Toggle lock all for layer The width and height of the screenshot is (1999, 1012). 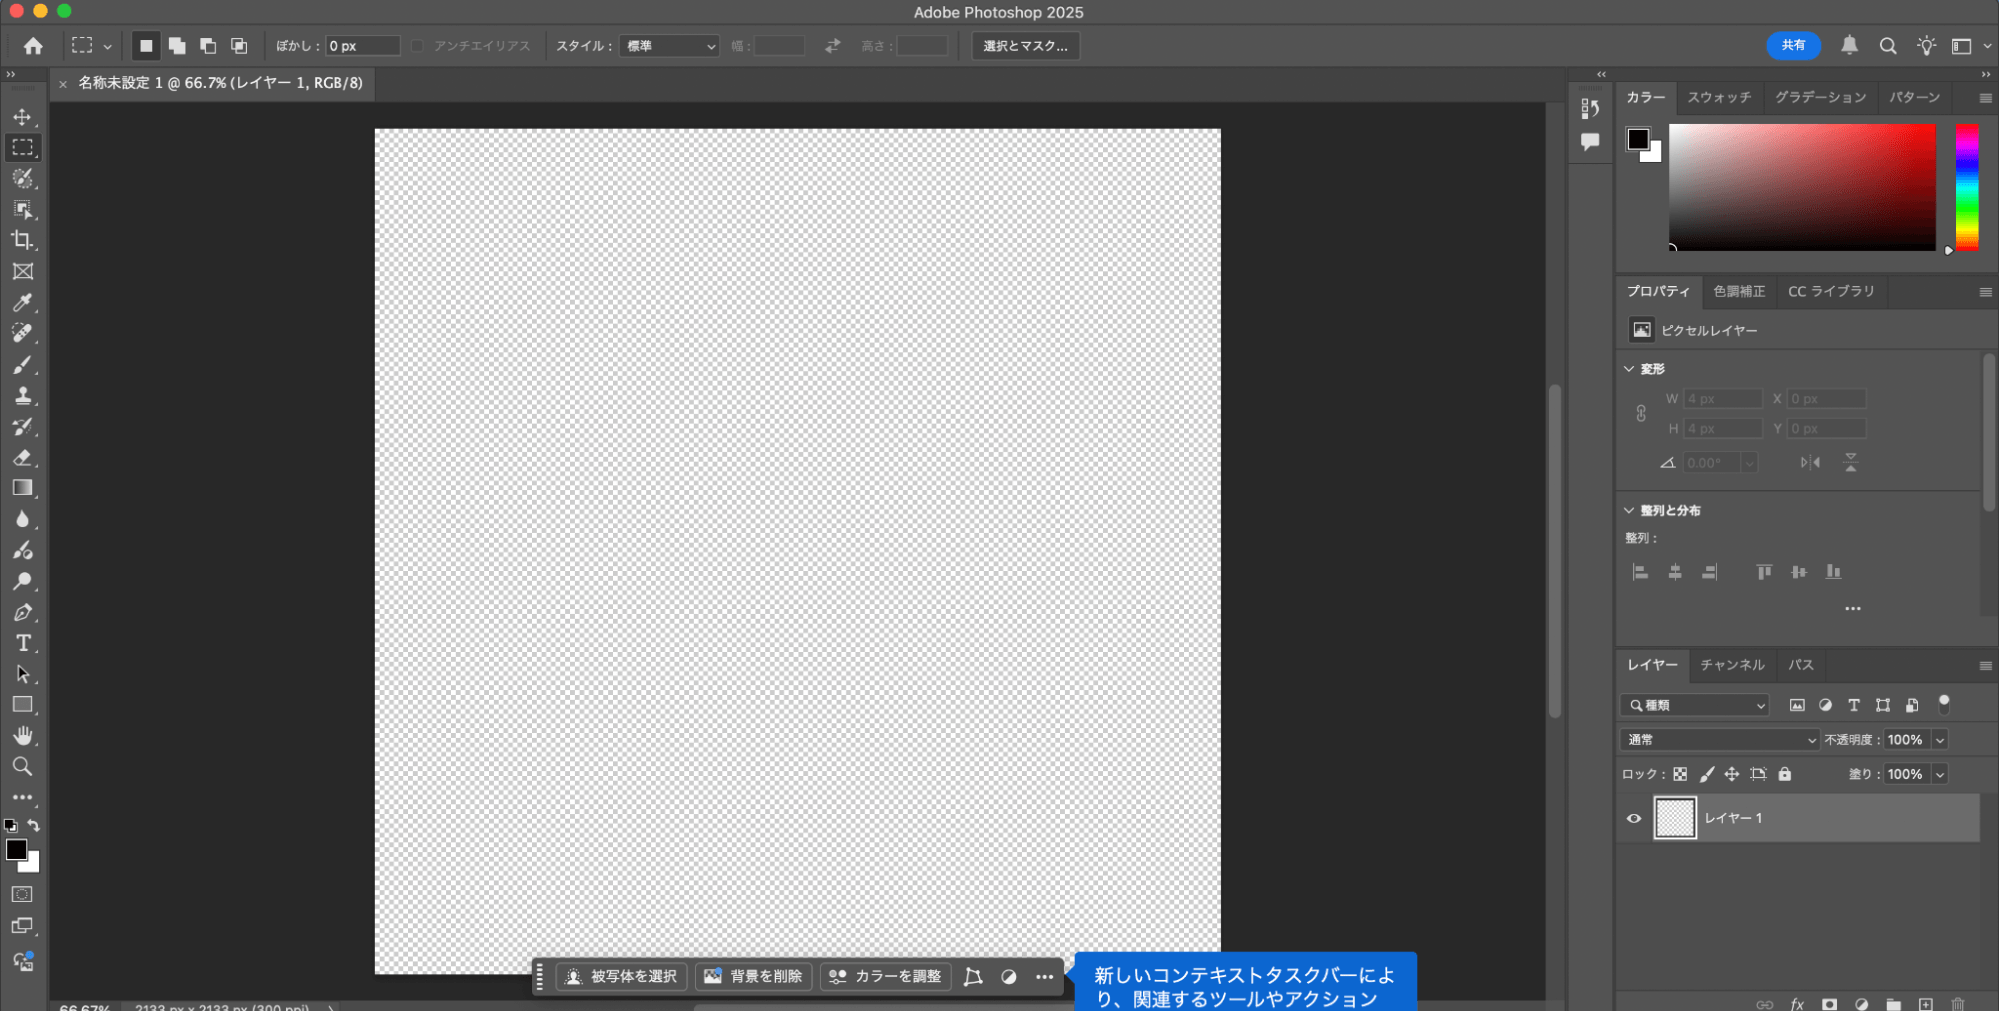pyautogui.click(x=1785, y=774)
